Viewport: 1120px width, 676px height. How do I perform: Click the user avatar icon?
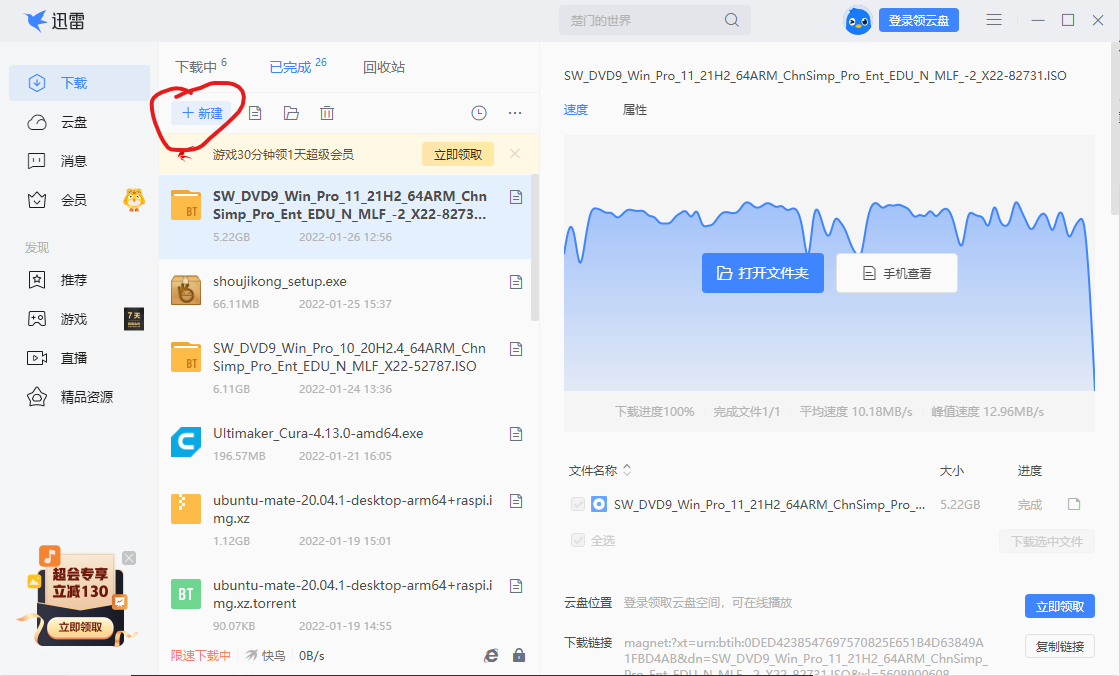click(858, 21)
